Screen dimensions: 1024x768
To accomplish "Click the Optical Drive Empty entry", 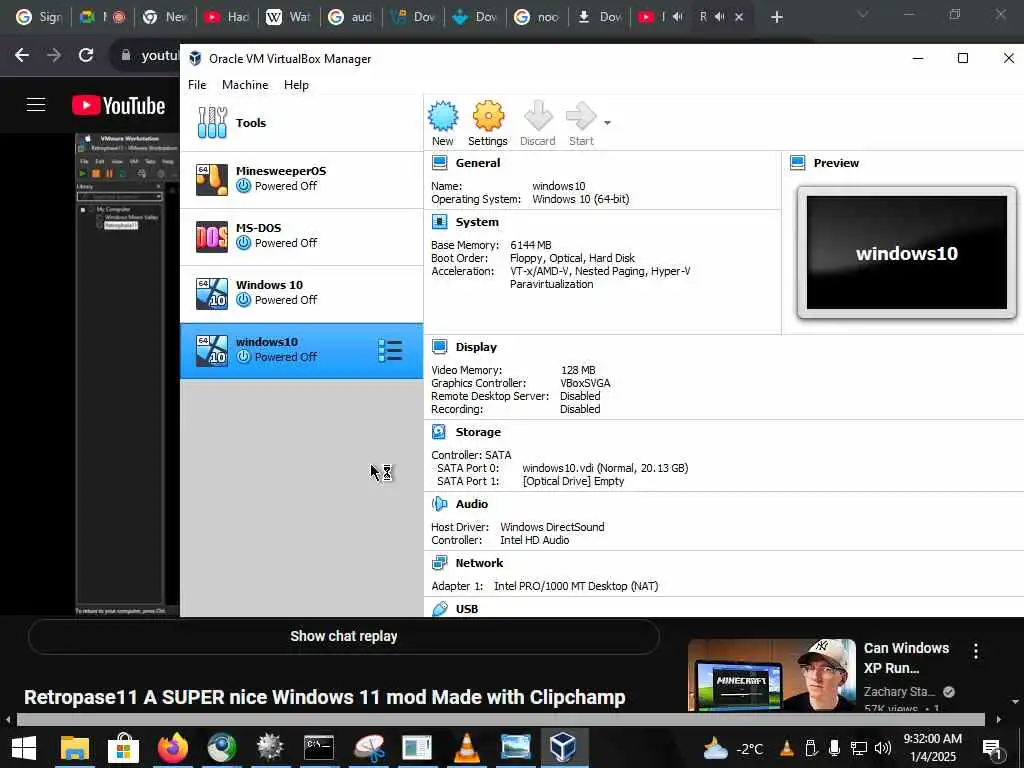I will click(573, 481).
